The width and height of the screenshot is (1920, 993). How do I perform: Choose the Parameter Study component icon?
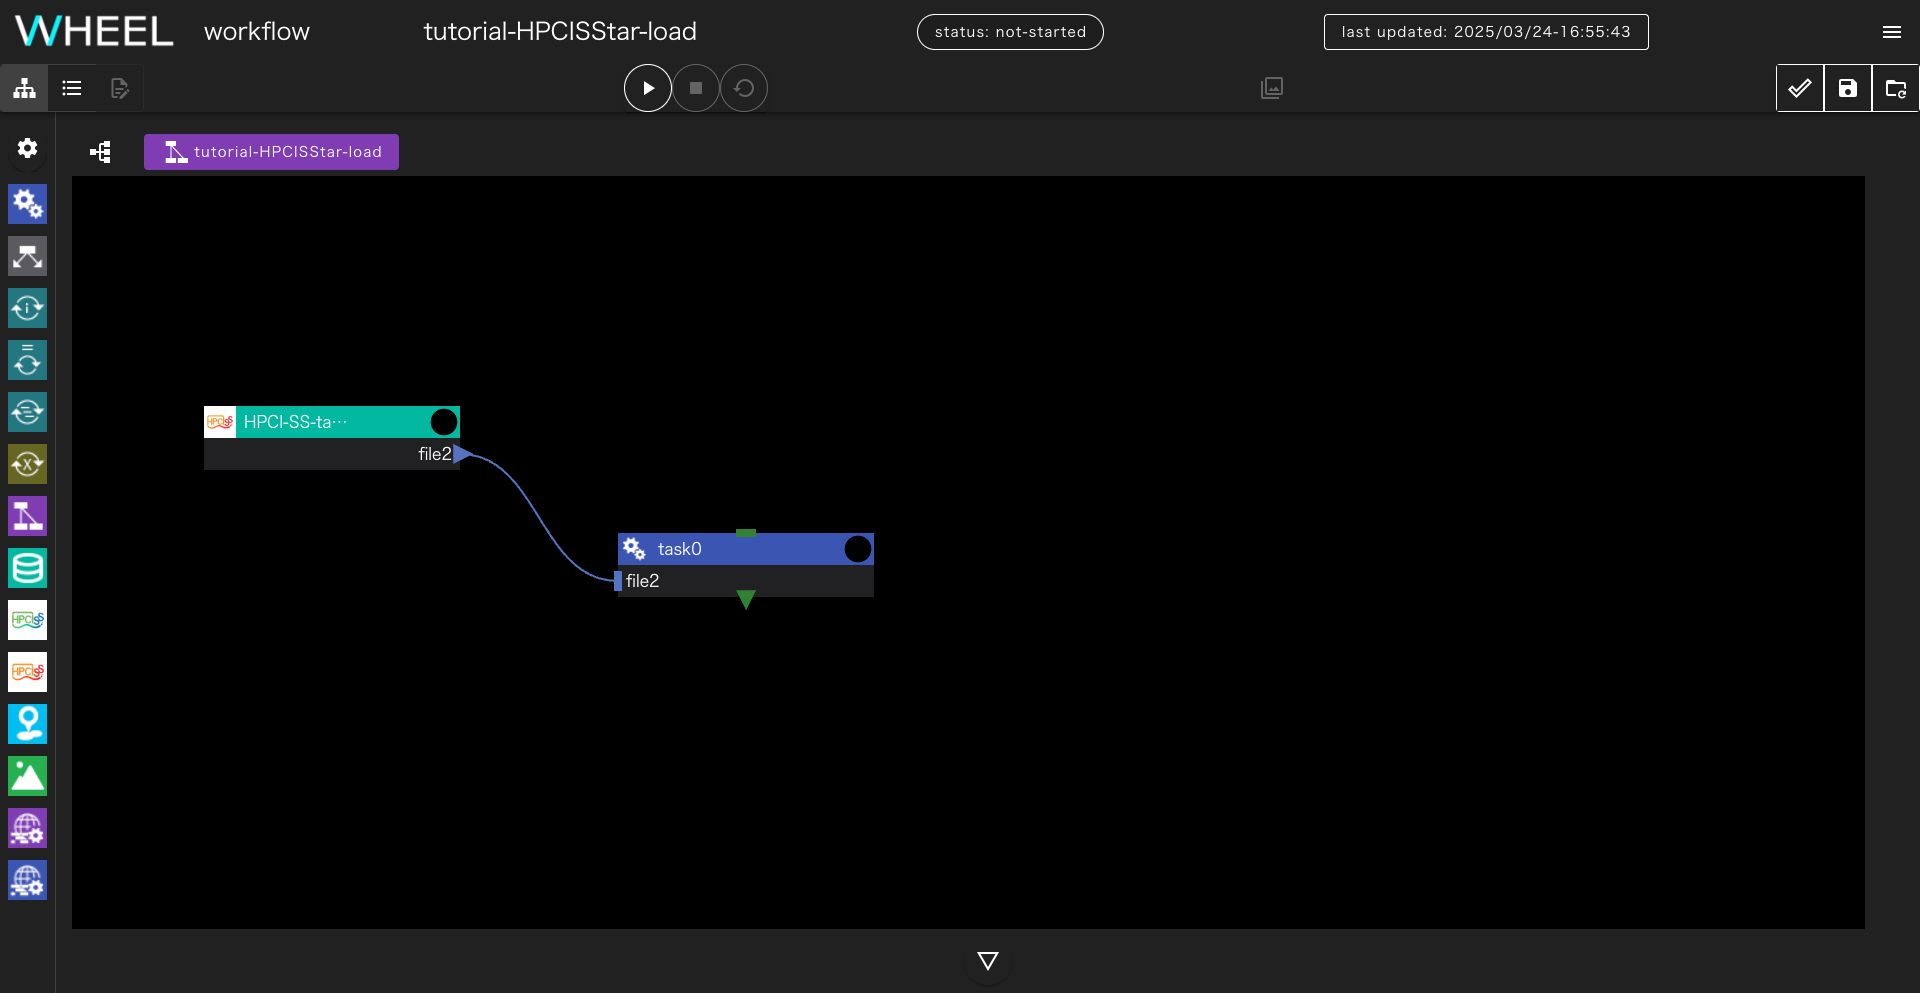click(28, 464)
